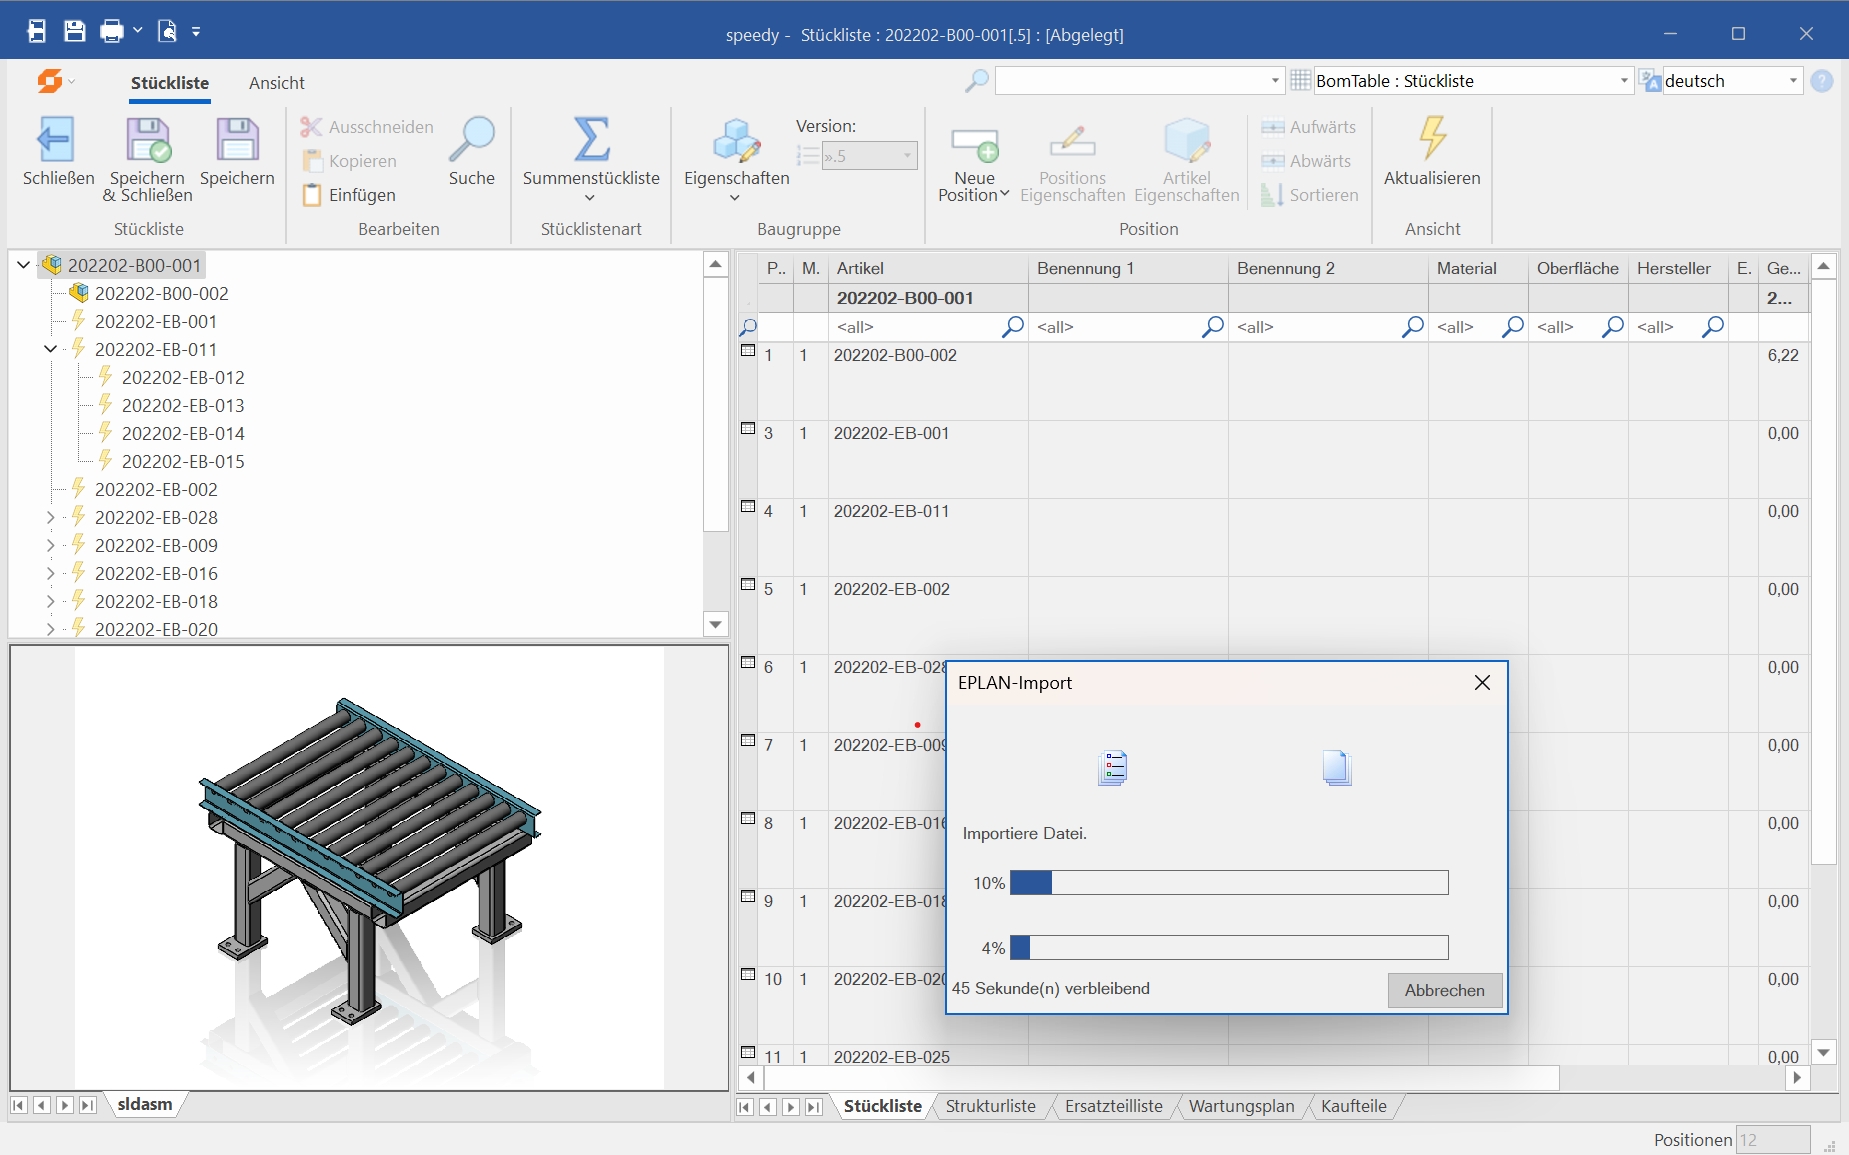Click the Schließen back-arrow icon
This screenshot has height=1155, width=1849.
57,140
